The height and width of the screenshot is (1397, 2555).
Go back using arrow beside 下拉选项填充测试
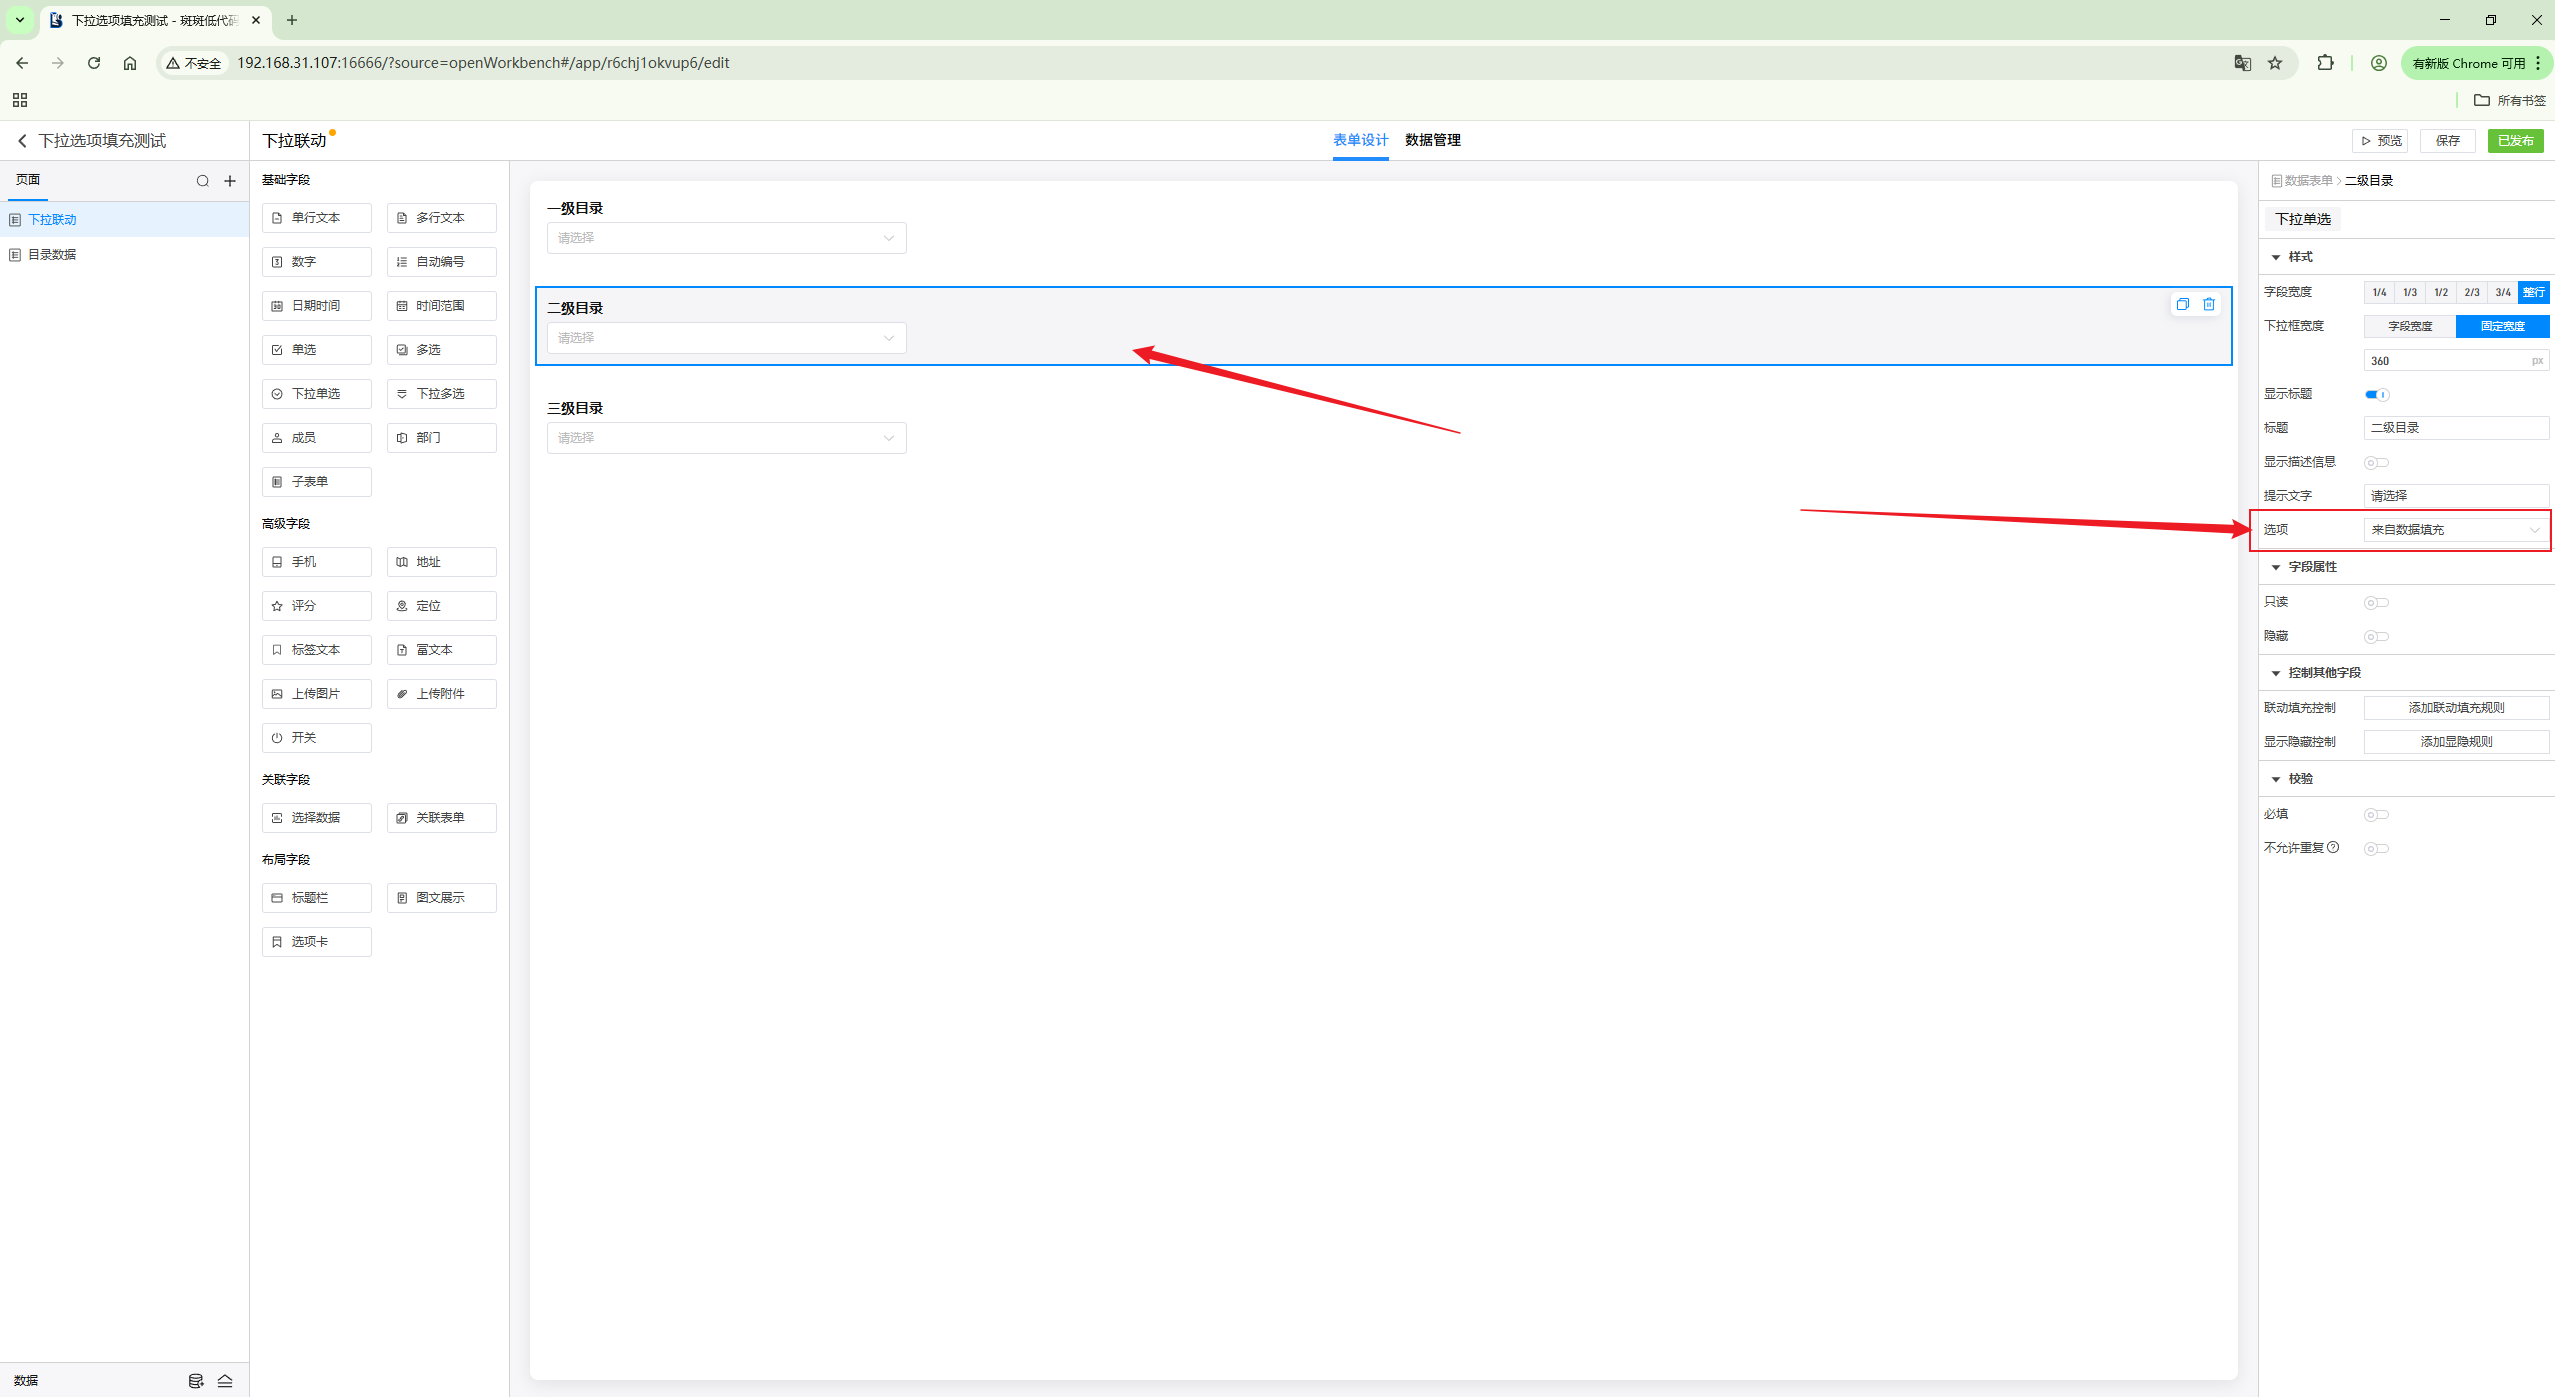point(22,141)
